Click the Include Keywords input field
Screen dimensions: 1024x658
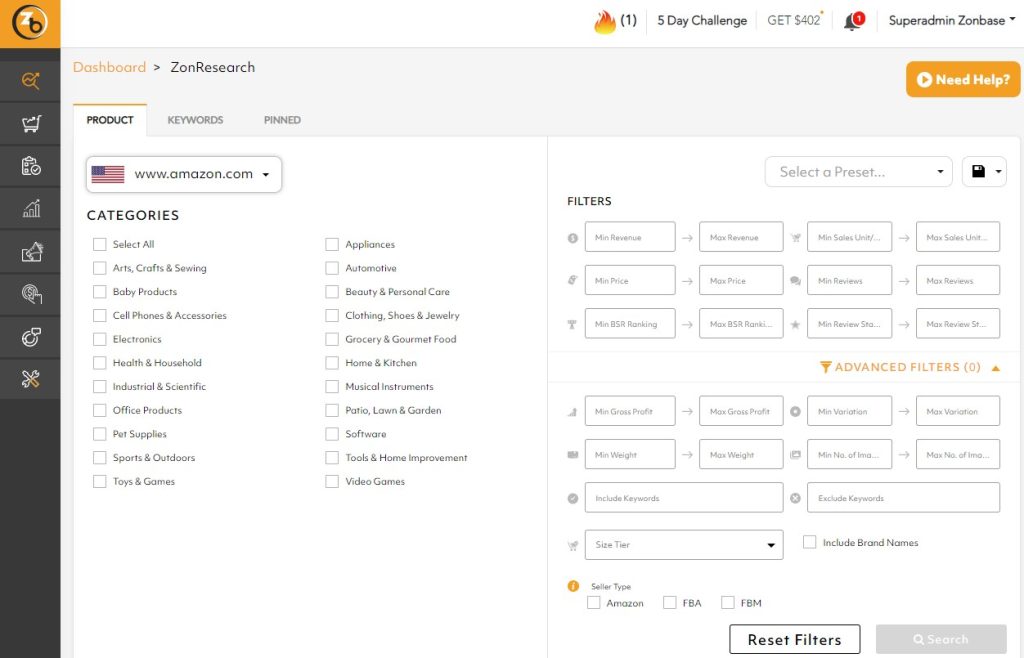point(684,498)
